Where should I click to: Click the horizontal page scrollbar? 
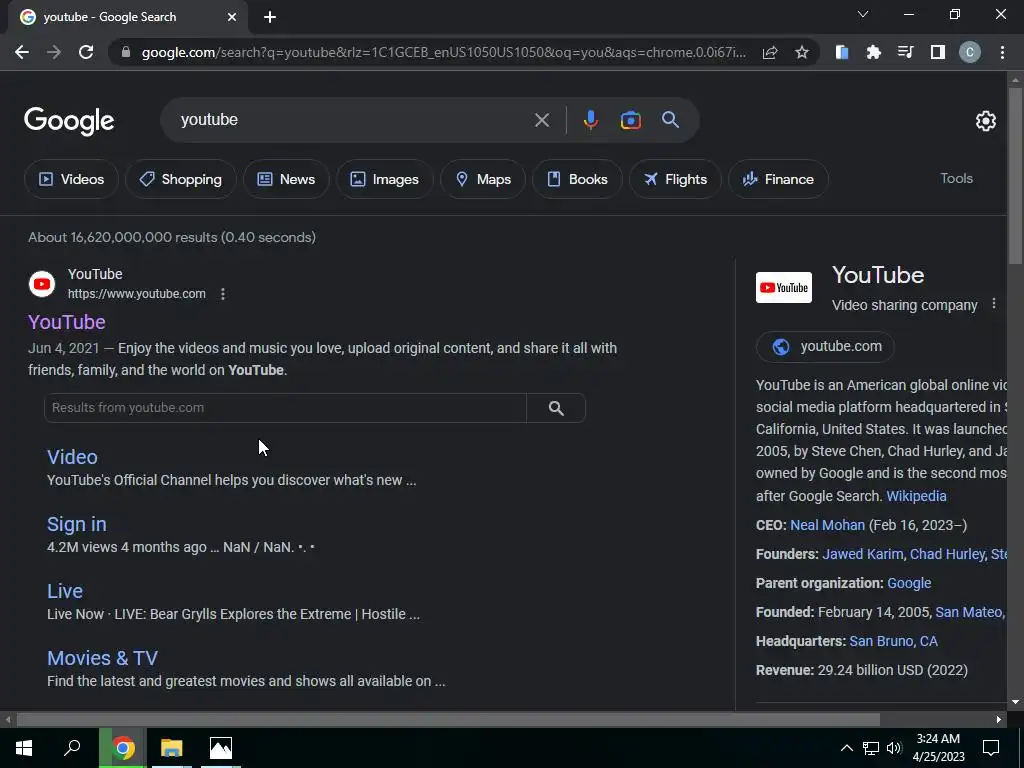(448, 720)
